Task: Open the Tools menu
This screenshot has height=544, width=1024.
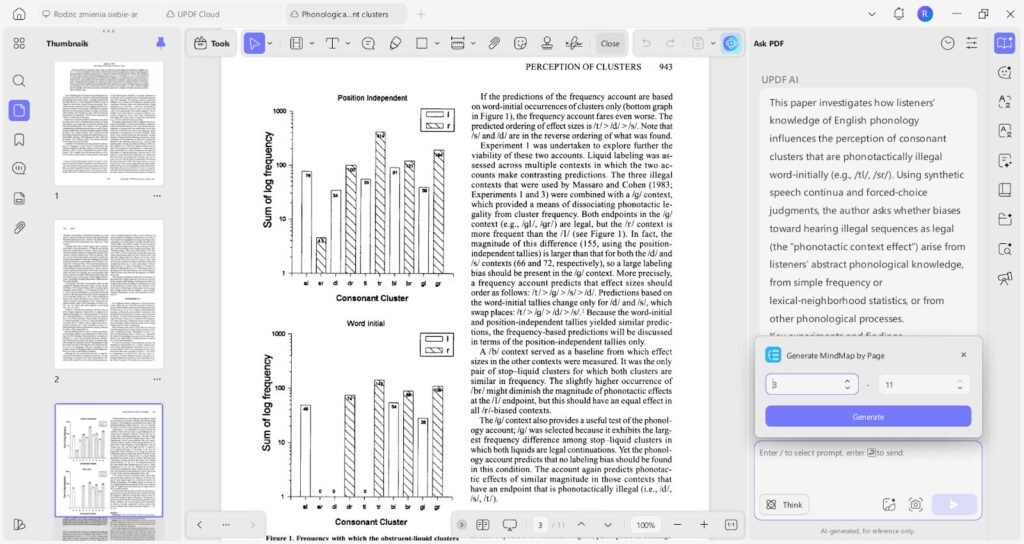Action: coord(211,43)
